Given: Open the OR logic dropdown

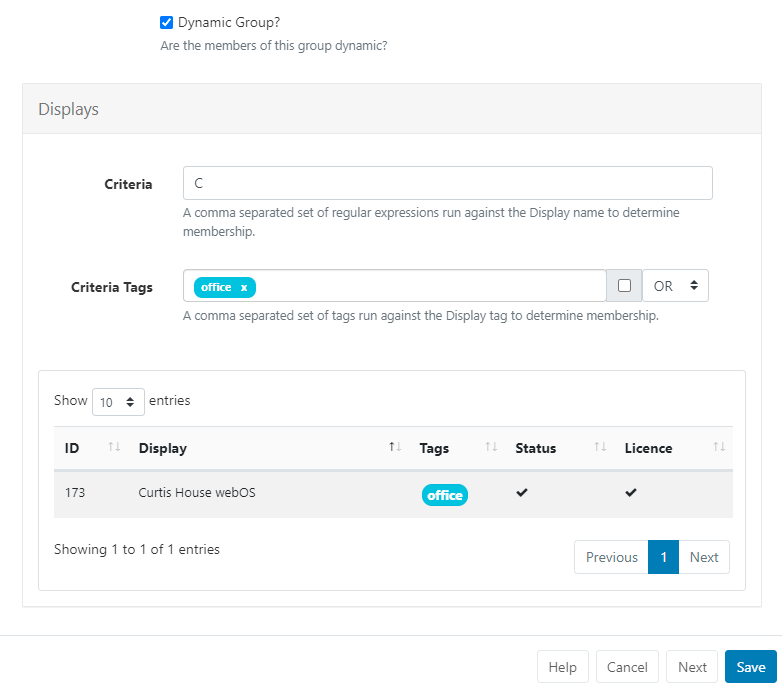Looking at the screenshot, I should [675, 286].
